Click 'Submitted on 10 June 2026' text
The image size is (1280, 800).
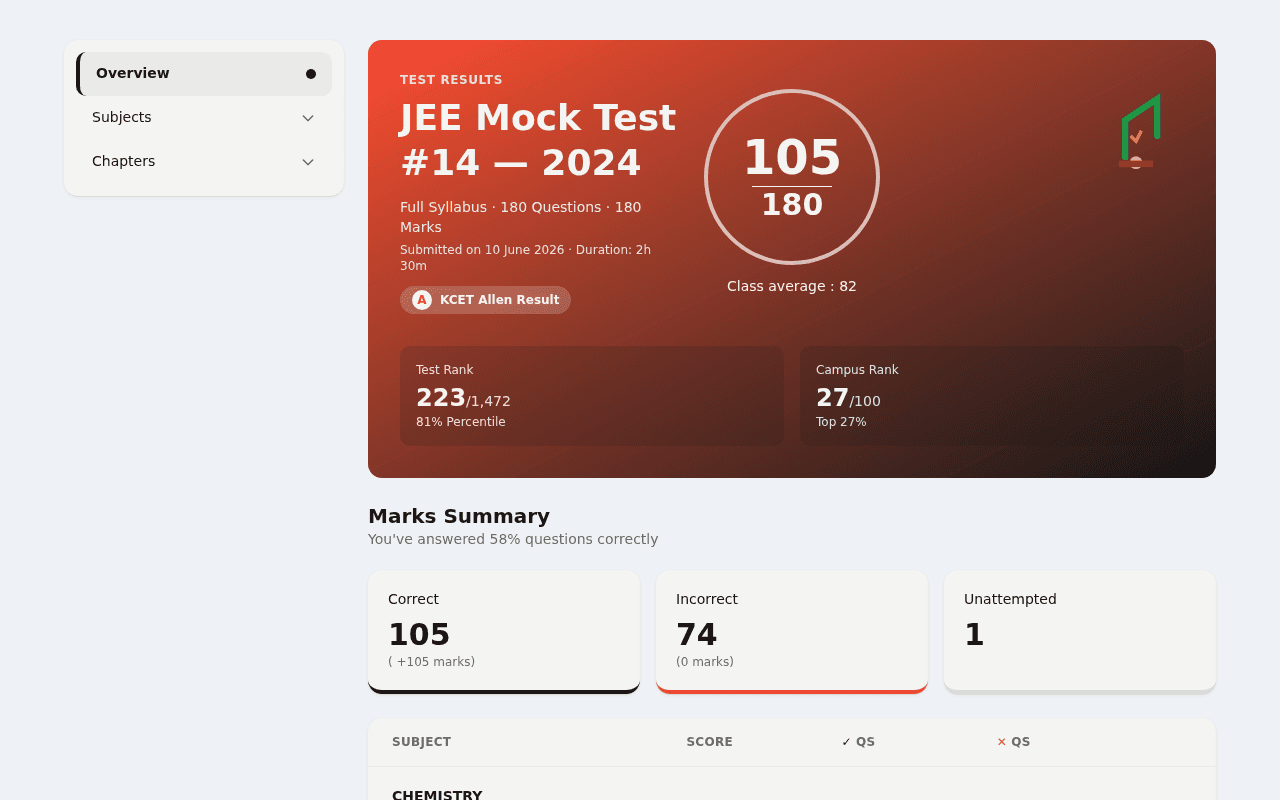(x=482, y=250)
